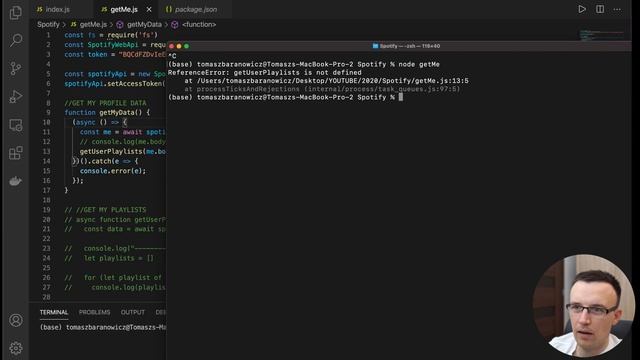
Task: Close the Spotify terminal window
Action: pyautogui.click(x=171, y=46)
